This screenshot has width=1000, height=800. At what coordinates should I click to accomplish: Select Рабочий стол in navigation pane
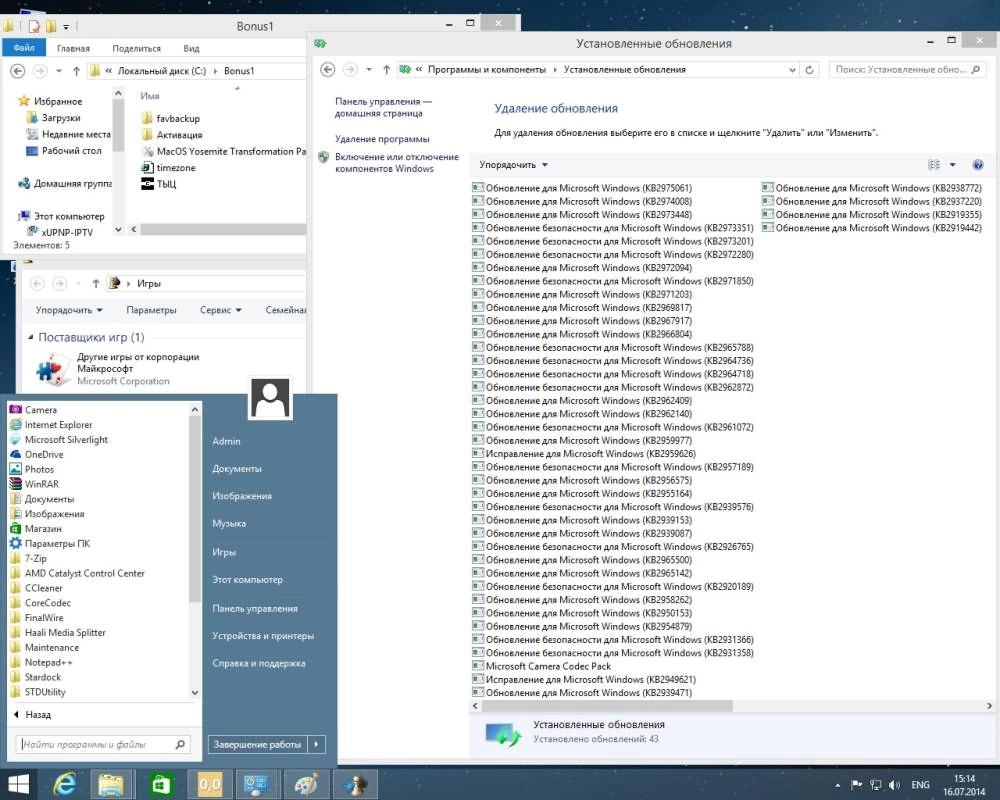click(x=64, y=151)
